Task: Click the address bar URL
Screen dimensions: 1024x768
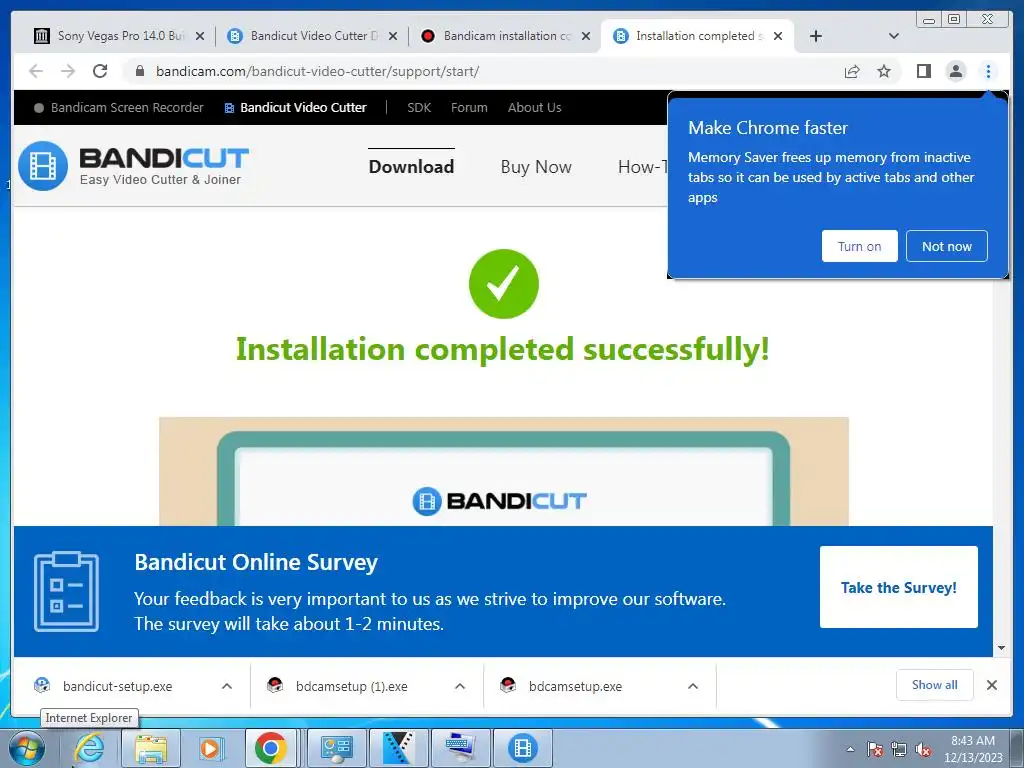Action: (x=317, y=71)
